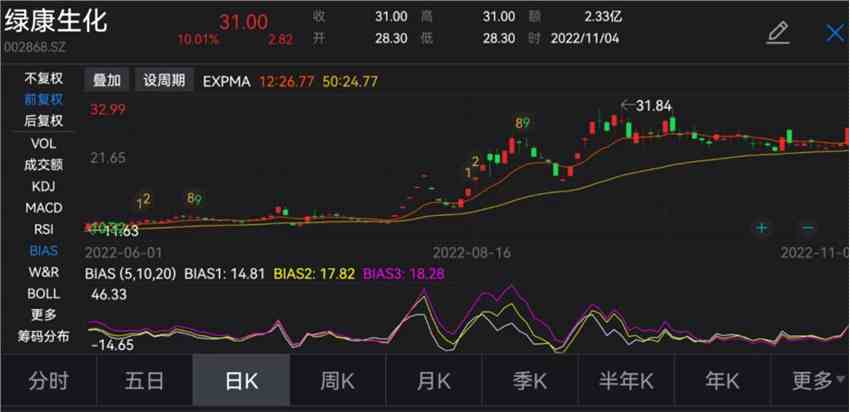Click the 31.84 high price marker
Viewport: 850px width, 412px height.
(x=654, y=106)
